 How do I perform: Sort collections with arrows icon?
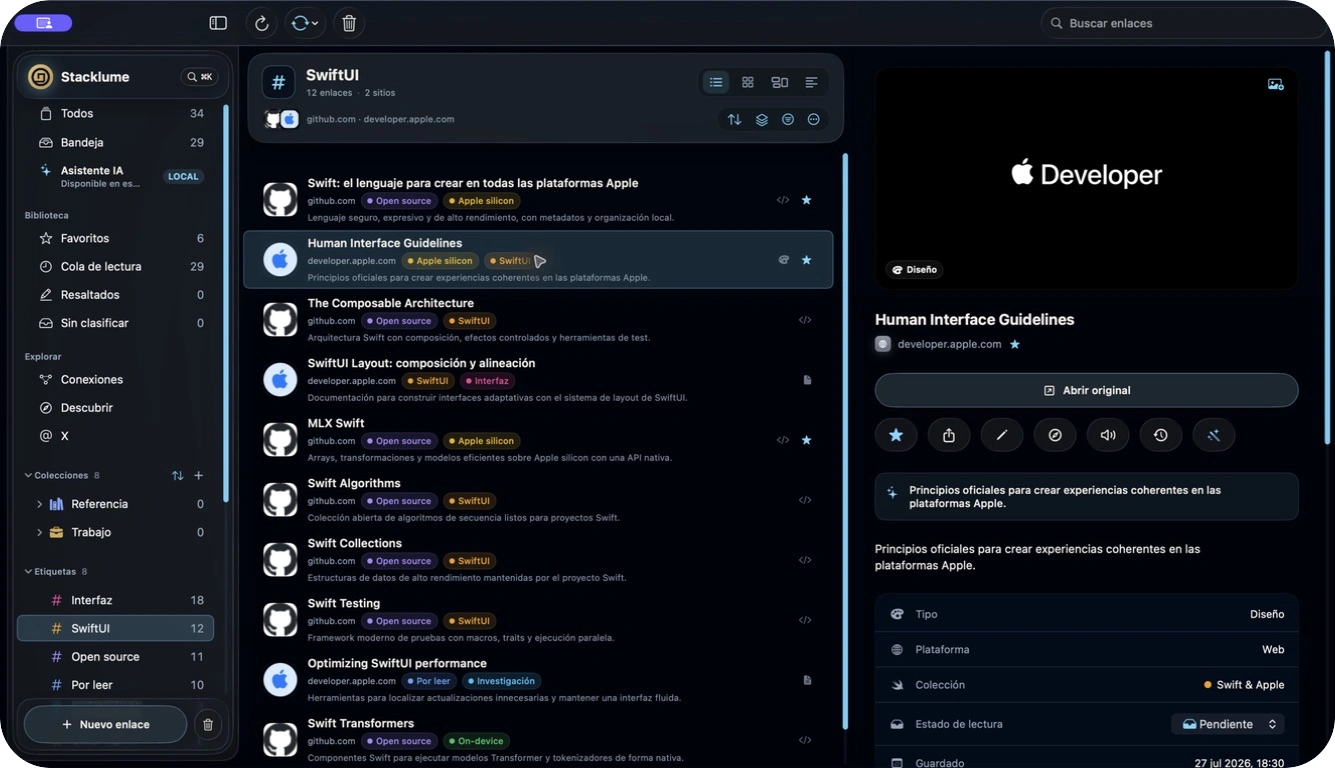pos(177,475)
